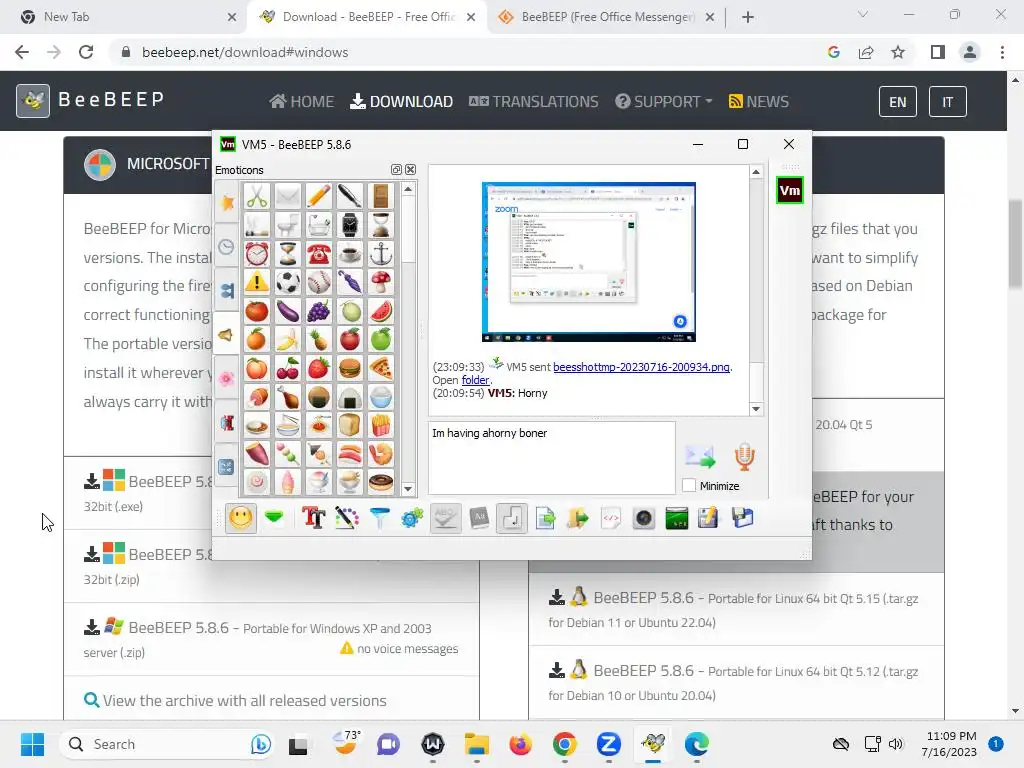Open the text color pencil tool

coord(347,519)
